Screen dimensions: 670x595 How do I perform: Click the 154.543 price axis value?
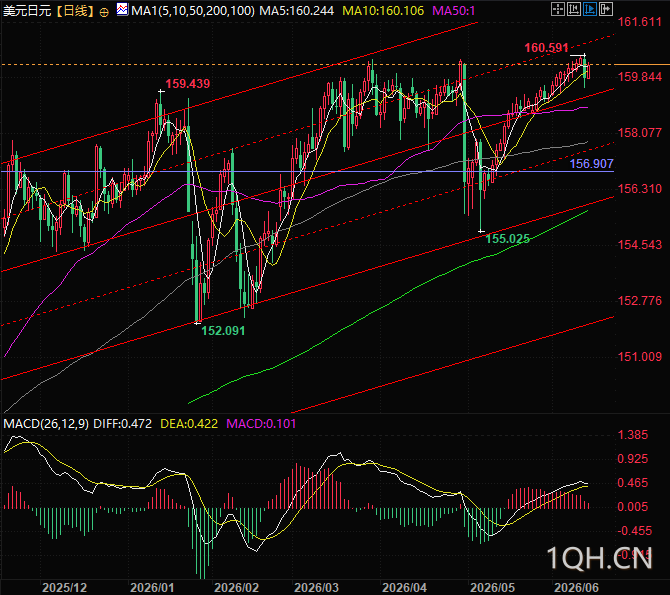pos(640,244)
